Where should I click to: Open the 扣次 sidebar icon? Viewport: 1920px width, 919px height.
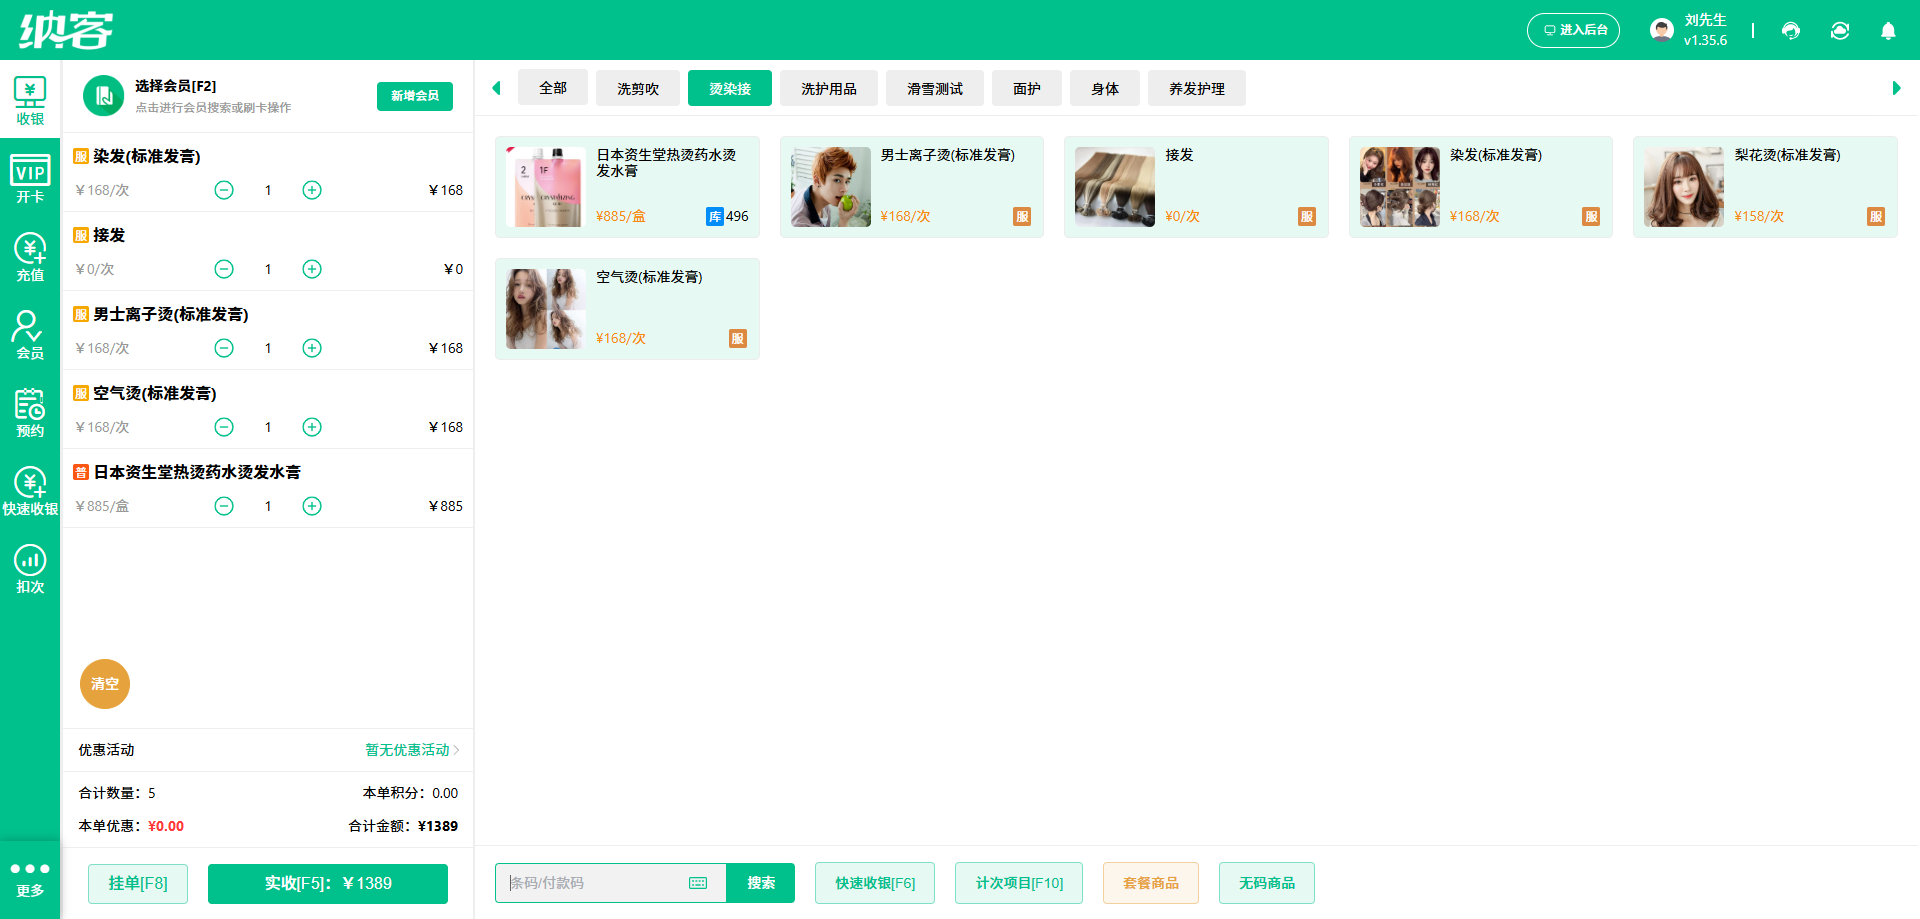coord(30,569)
